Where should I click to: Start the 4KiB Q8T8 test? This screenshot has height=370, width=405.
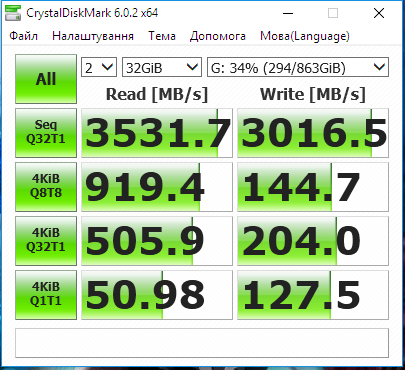pyautogui.click(x=46, y=187)
